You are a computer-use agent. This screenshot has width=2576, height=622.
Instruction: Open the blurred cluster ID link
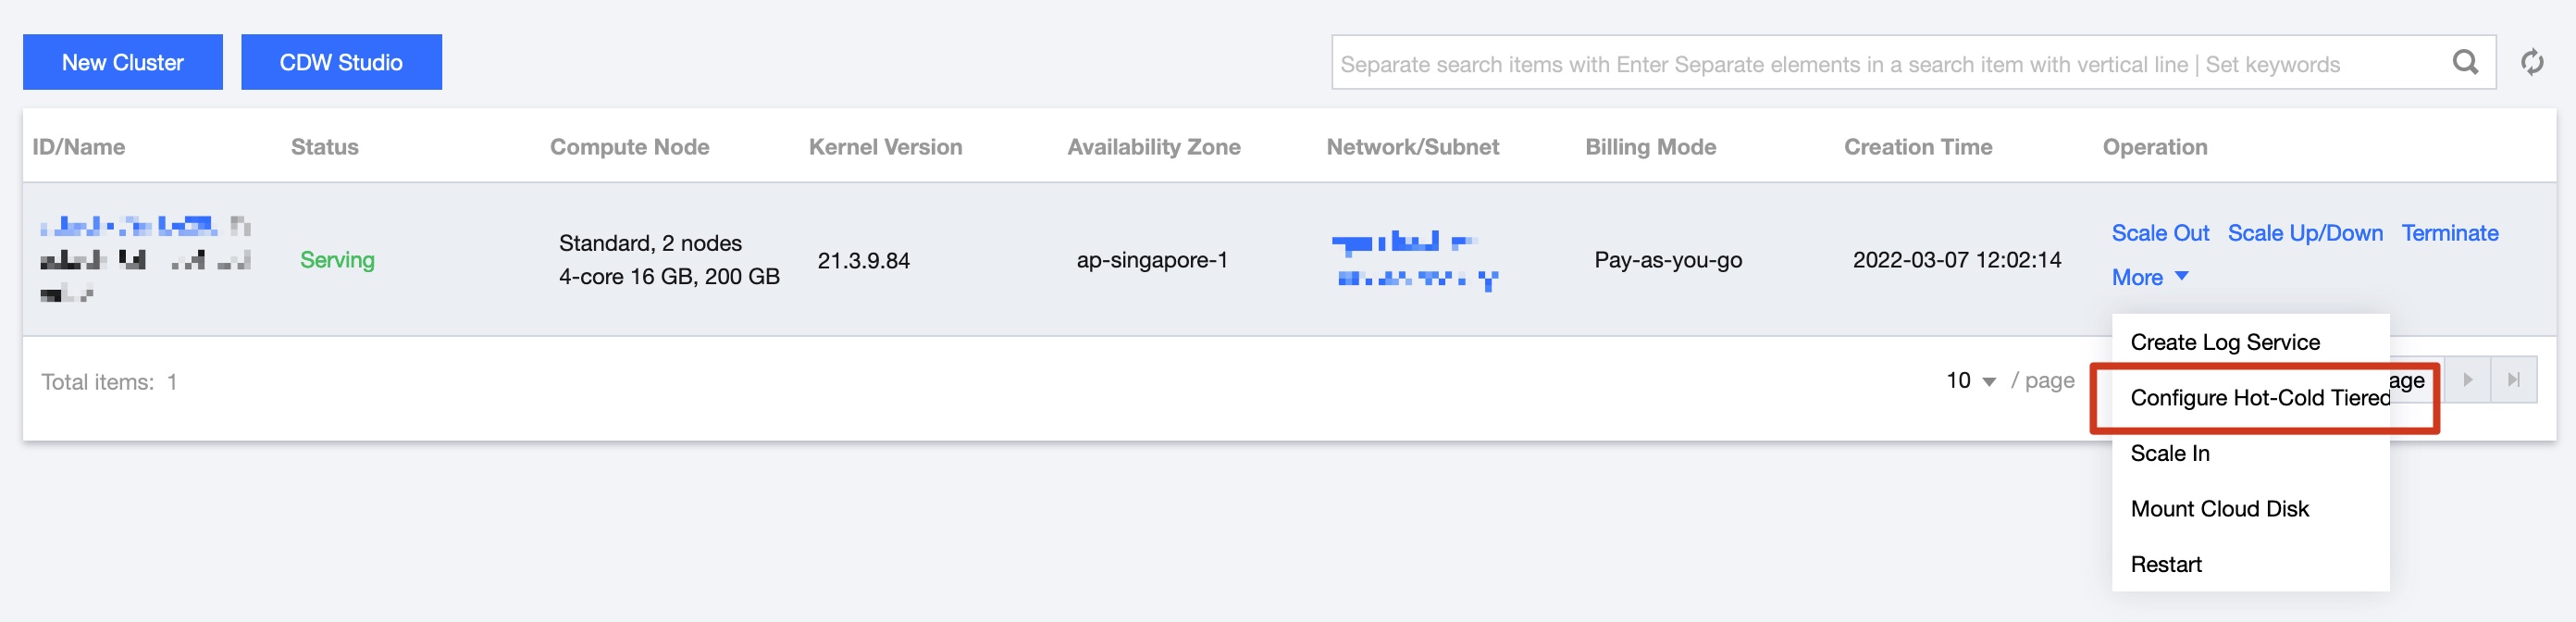[130, 227]
